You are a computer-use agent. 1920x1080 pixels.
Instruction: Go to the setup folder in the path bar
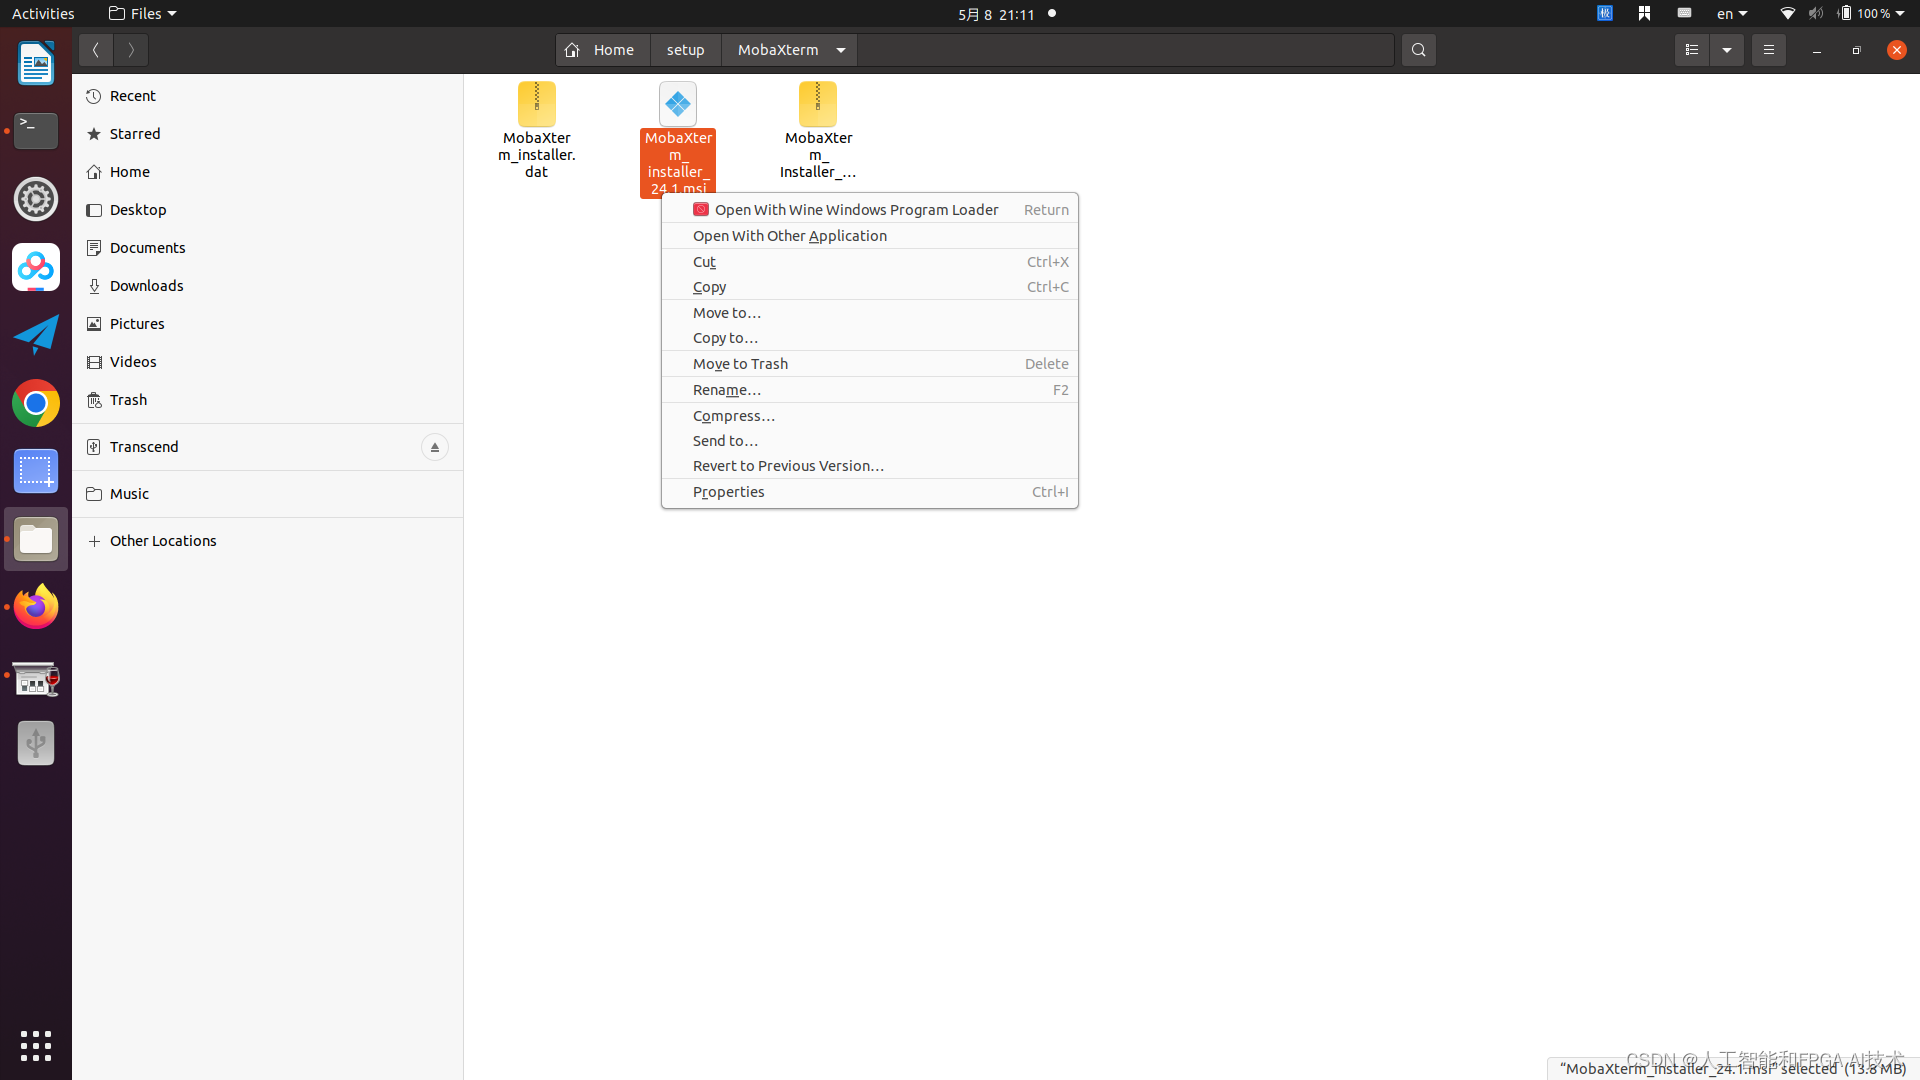[x=686, y=50]
